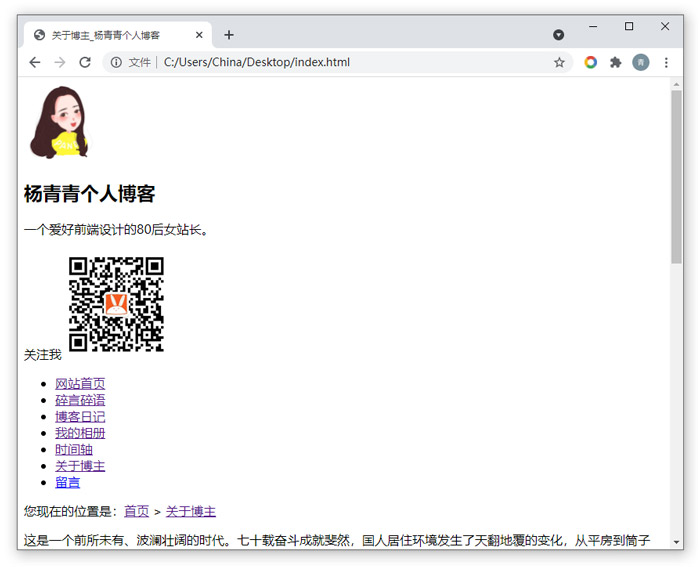Viewport: 700px width, 567px height.
Task: Click the 关注我 label
Action: coord(42,355)
